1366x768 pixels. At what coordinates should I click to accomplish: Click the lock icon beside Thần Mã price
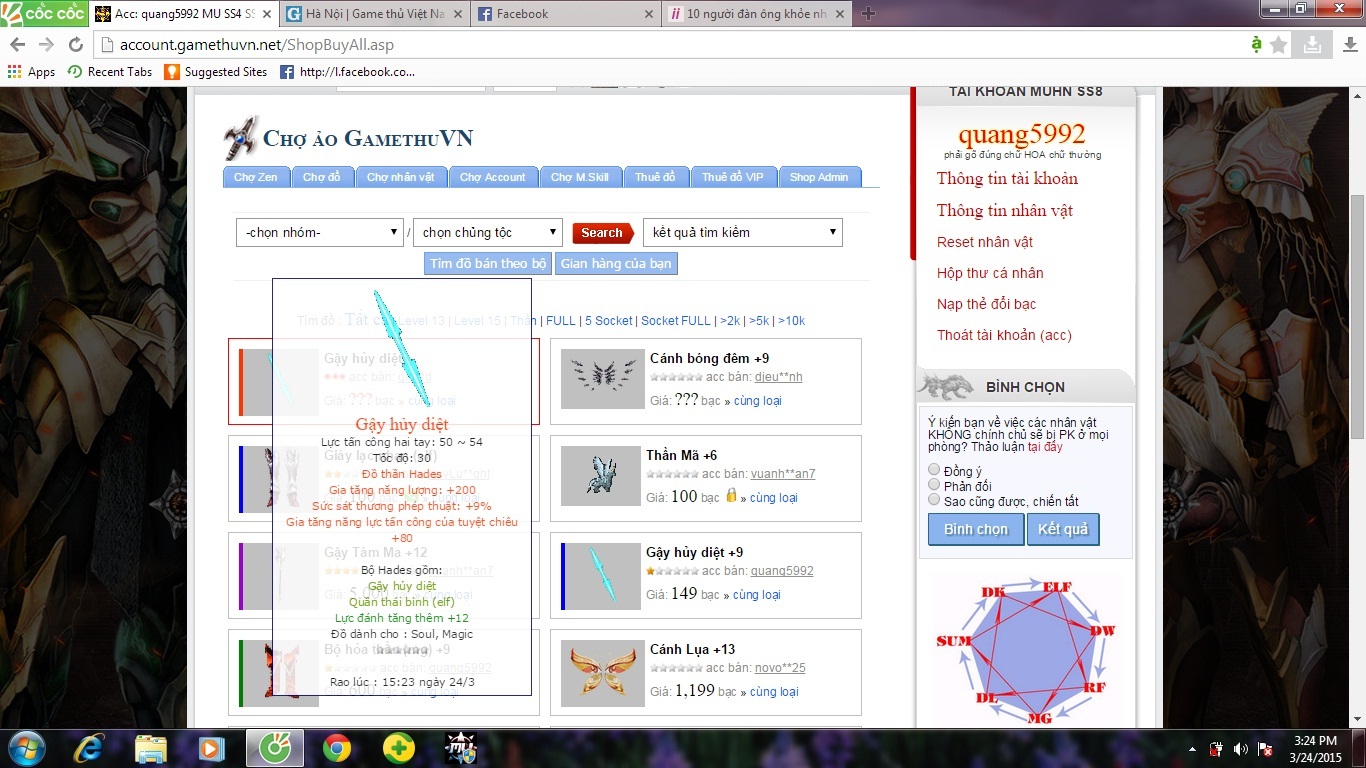(x=731, y=496)
